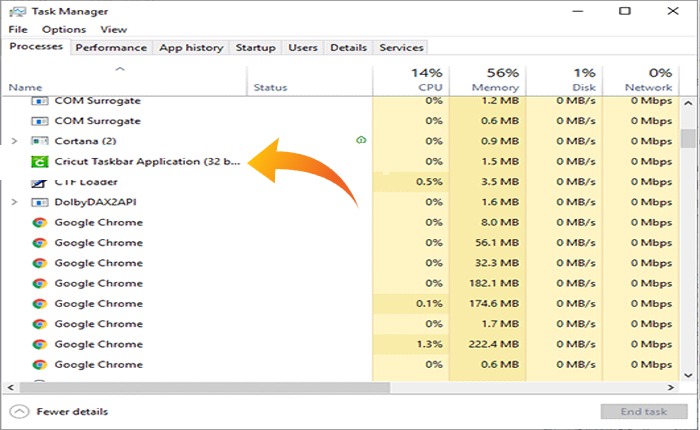Click the Cortana process icon
This screenshot has width=700, height=430.
40,141
